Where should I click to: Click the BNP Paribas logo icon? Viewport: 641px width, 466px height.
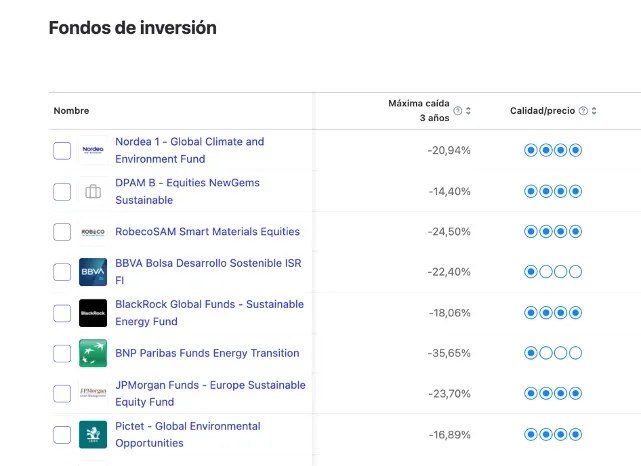coord(93,353)
